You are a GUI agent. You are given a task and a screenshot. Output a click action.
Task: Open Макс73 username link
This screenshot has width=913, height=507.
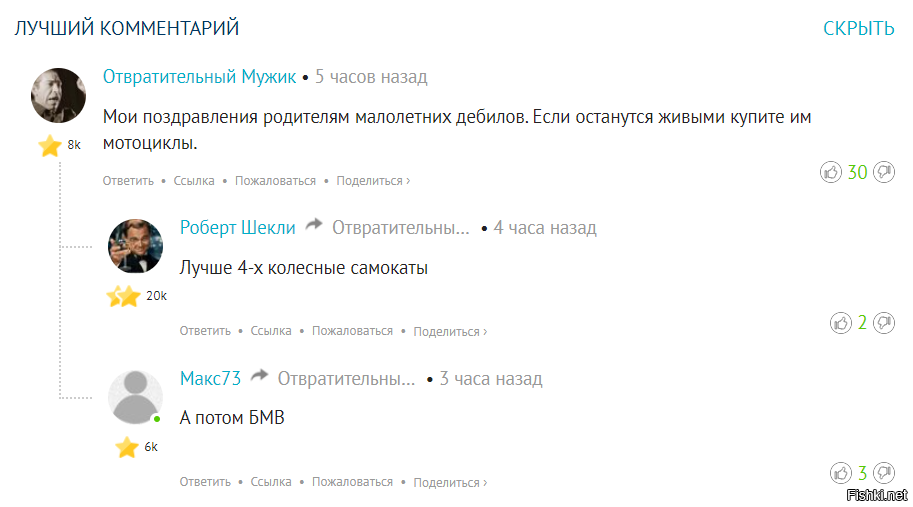coord(210,379)
